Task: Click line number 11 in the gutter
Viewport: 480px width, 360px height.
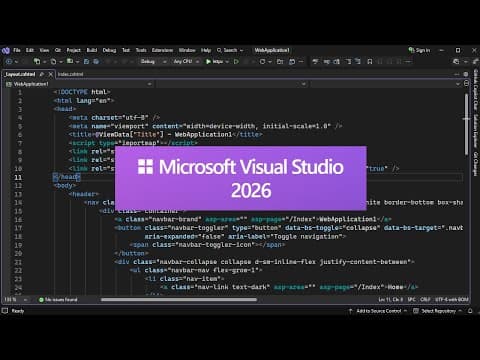Action: coord(18,177)
